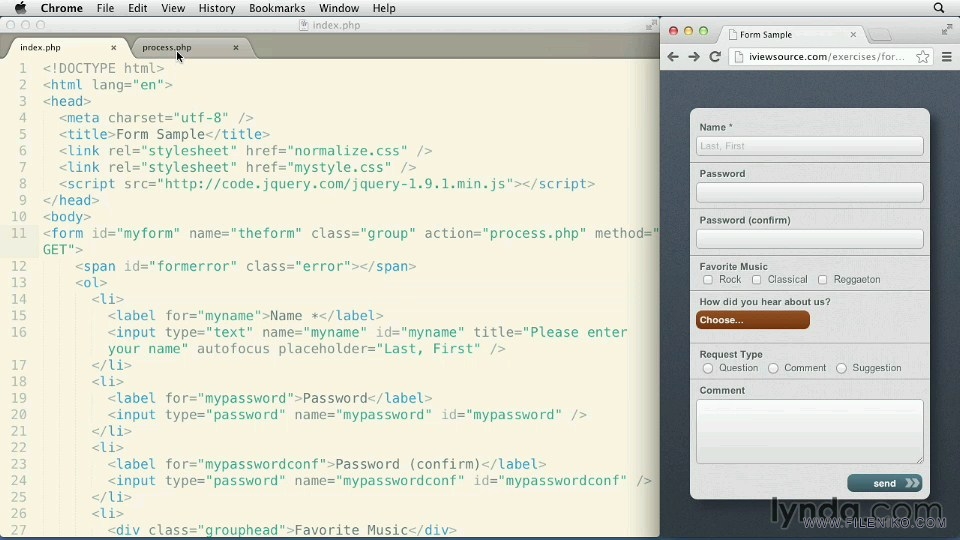Open Spotlight search icon
This screenshot has height=540, width=960.
pos(939,8)
